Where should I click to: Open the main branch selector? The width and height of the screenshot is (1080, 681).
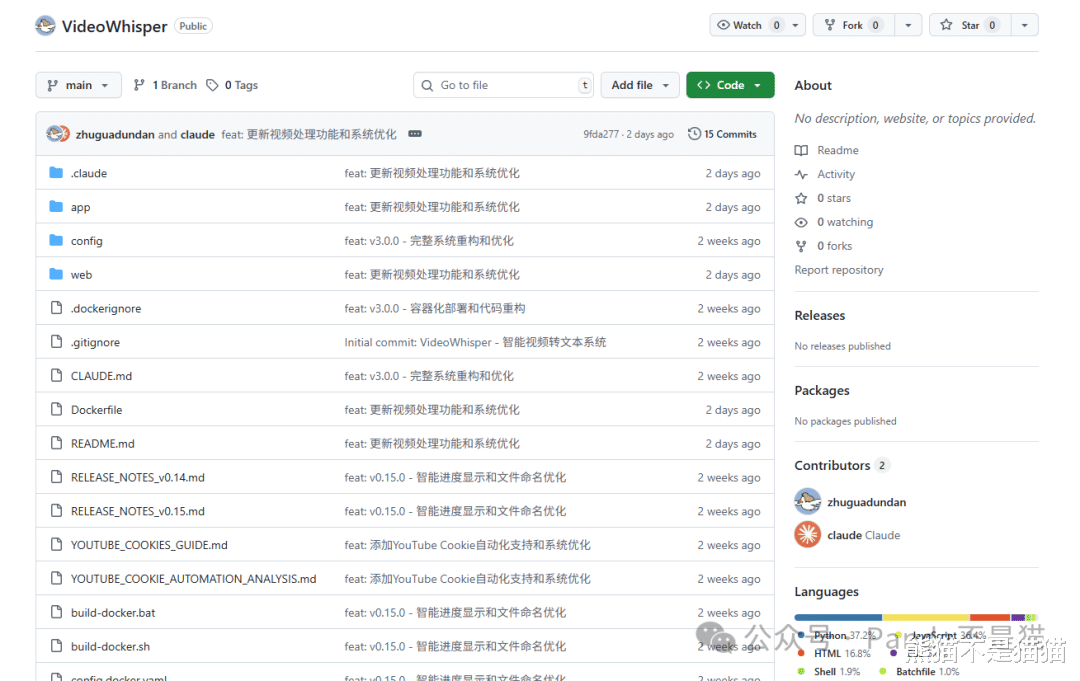click(79, 85)
